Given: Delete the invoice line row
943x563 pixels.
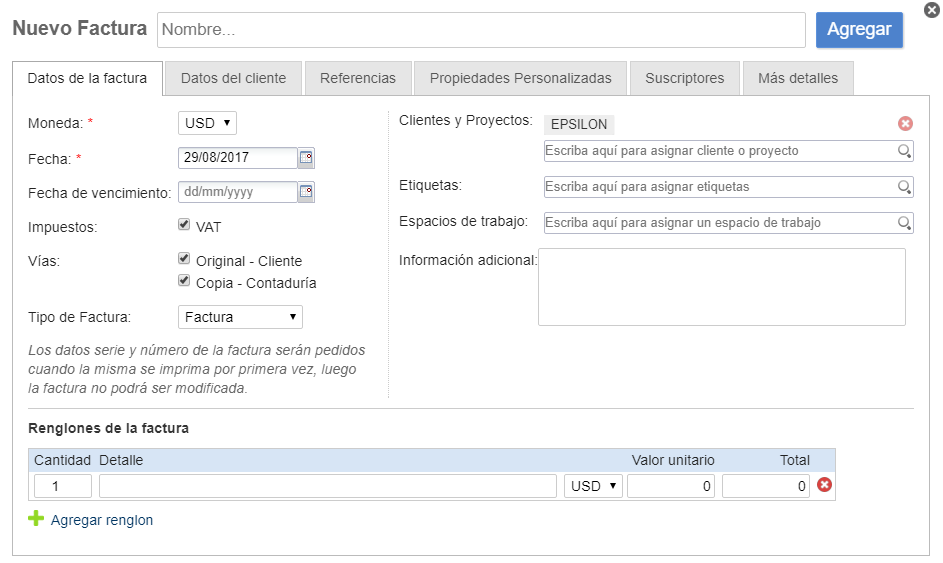Looking at the screenshot, I should (825, 485).
